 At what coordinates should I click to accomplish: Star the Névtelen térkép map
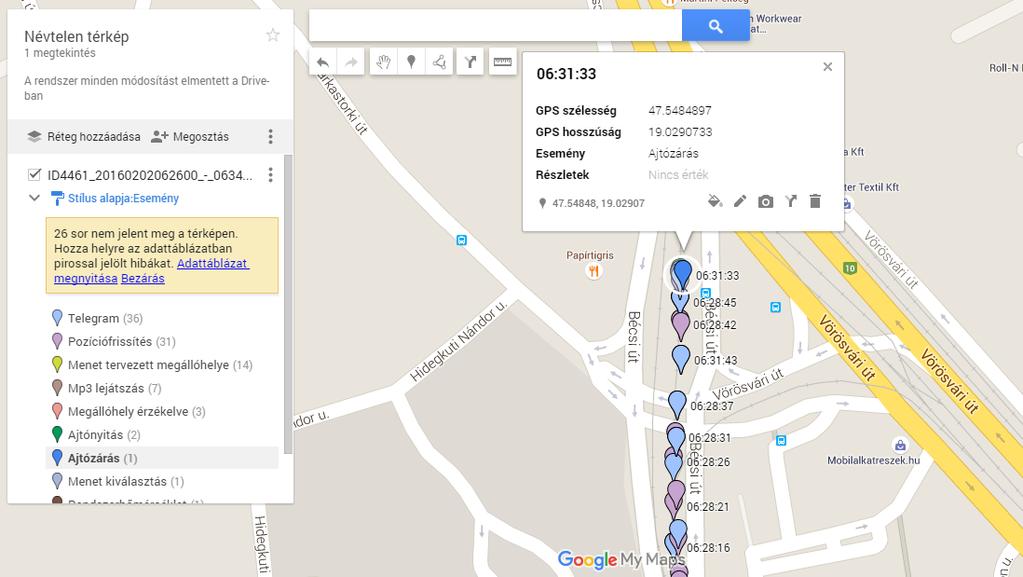click(x=273, y=35)
